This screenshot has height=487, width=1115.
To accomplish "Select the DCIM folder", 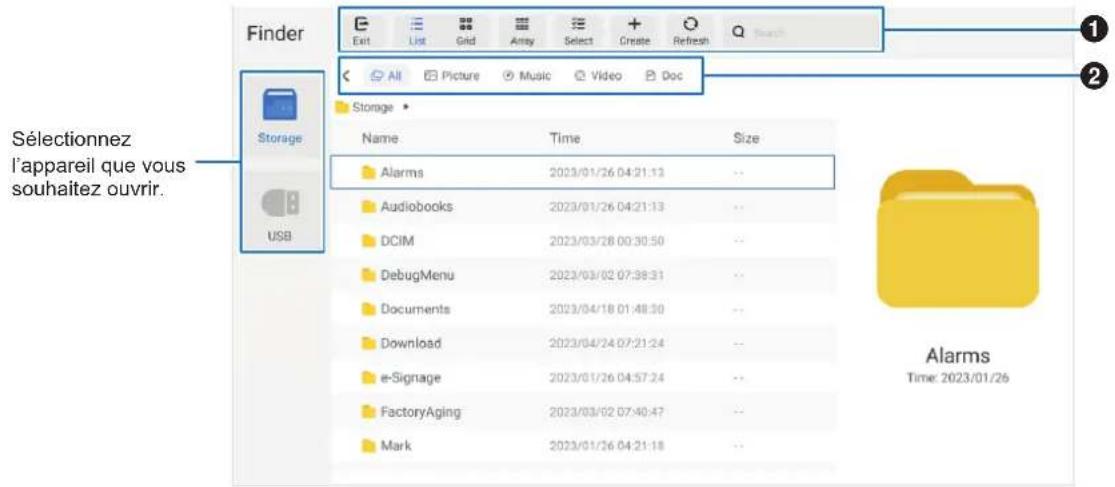I will (582, 241).
